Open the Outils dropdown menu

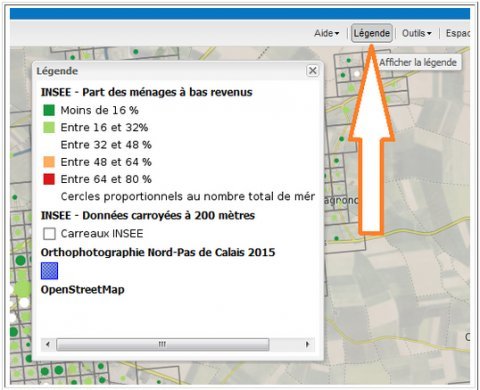point(417,33)
